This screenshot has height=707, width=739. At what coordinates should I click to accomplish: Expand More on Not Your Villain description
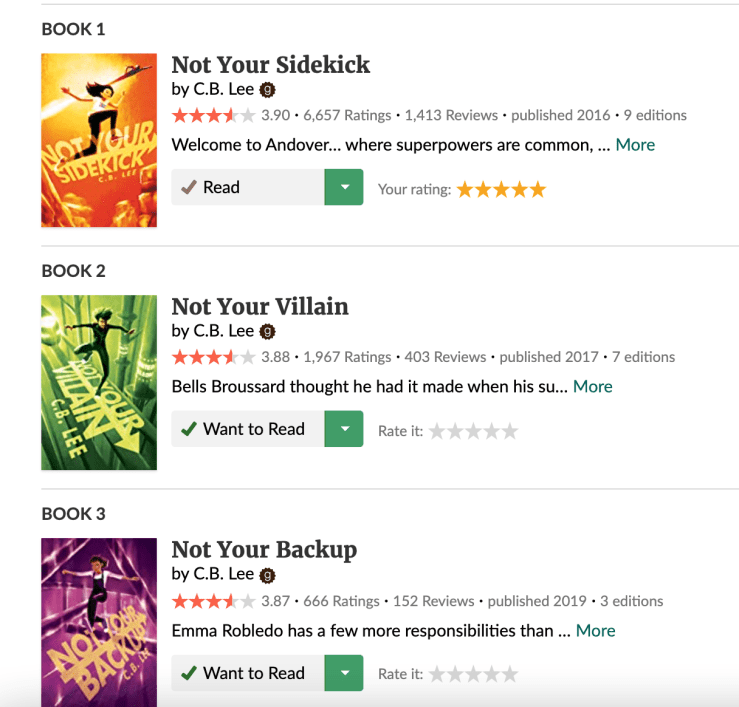click(x=592, y=387)
